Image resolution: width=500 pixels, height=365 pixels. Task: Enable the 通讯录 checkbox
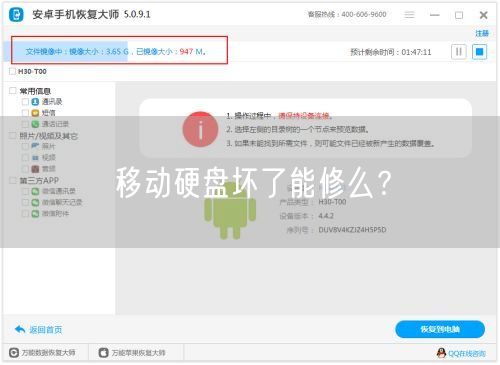coord(25,102)
